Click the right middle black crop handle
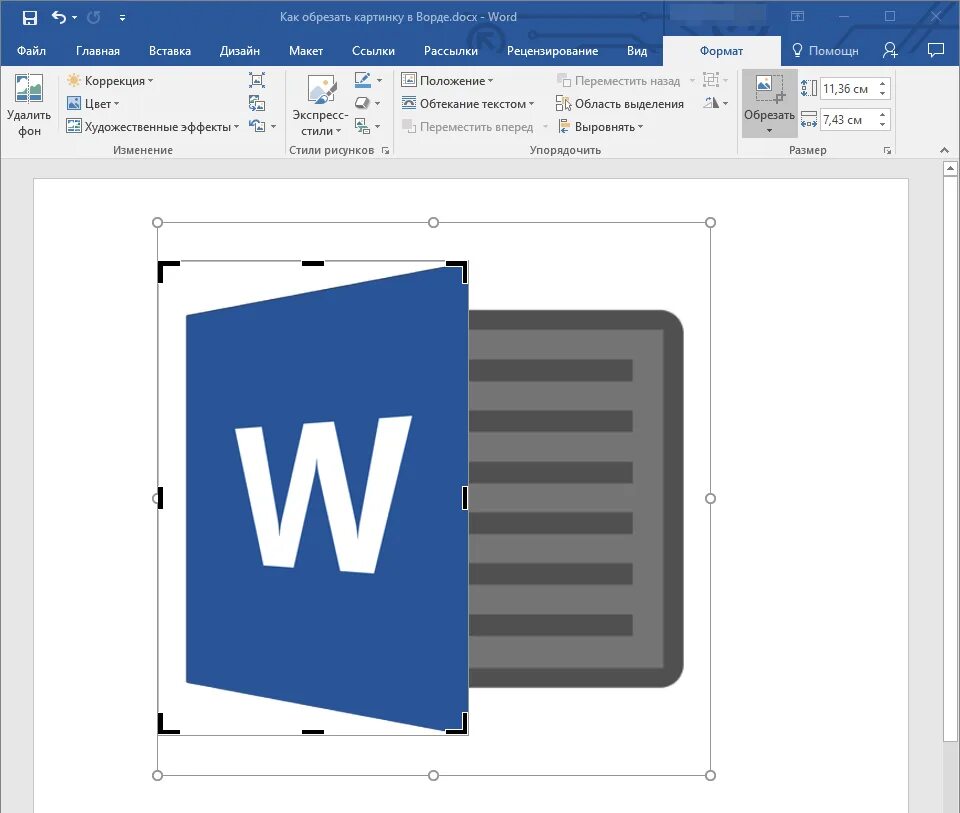Viewport: 960px width, 813px height. point(465,498)
